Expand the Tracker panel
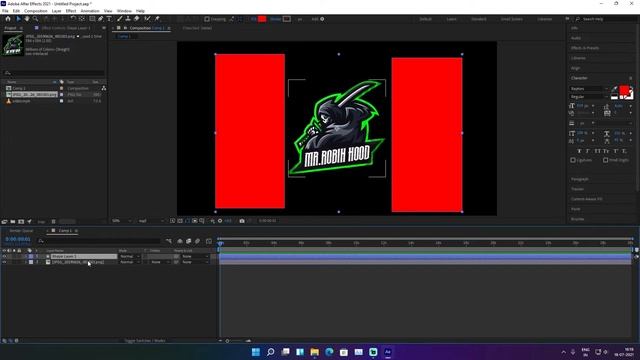The width and height of the screenshot is (640, 360). pos(577,189)
